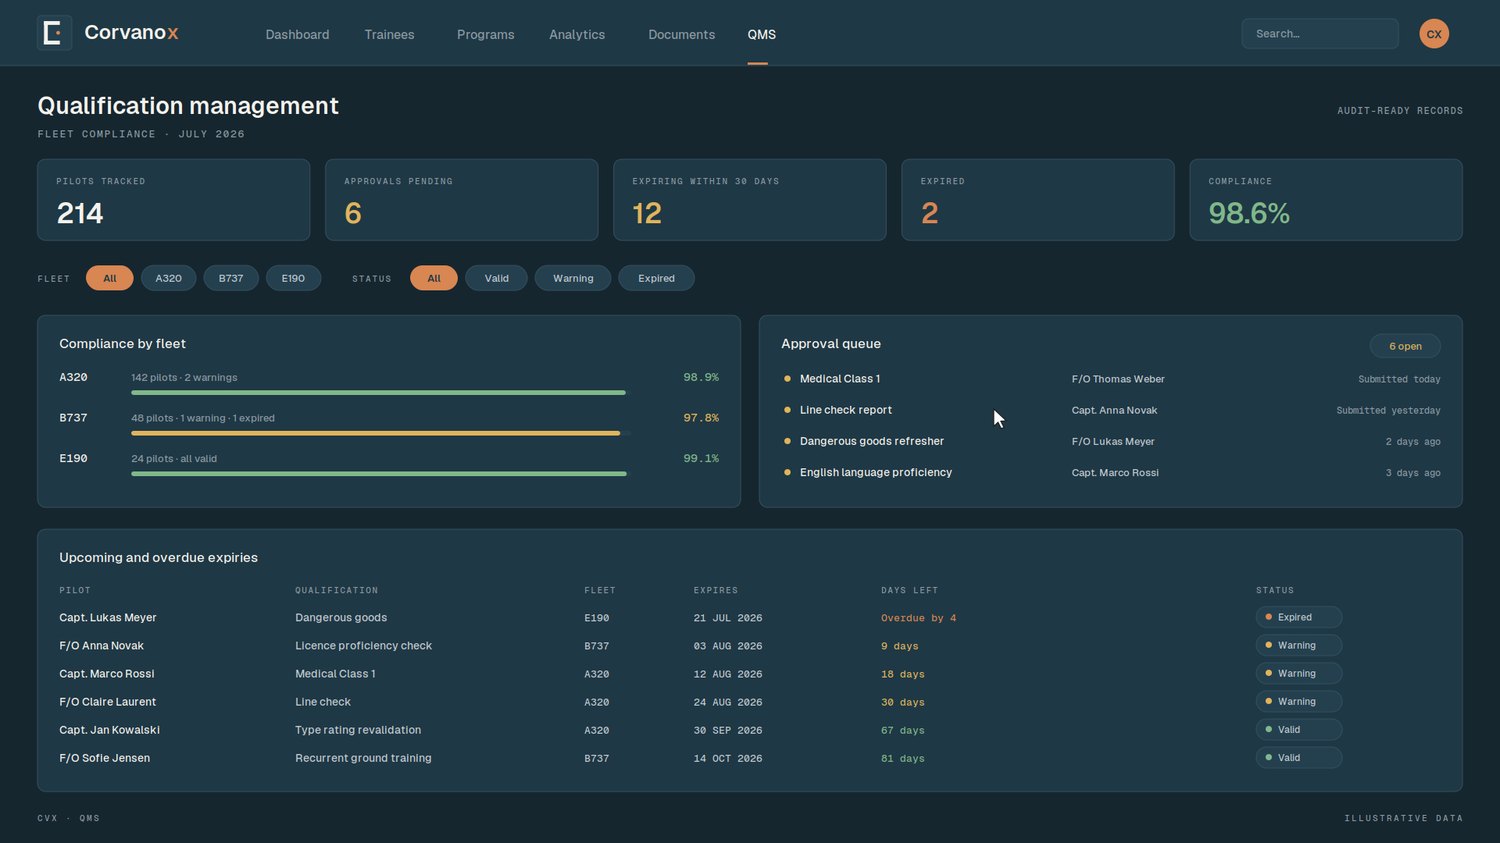This screenshot has width=1500, height=843.
Task: Click the A320 compliance progress bar
Action: tap(379, 393)
